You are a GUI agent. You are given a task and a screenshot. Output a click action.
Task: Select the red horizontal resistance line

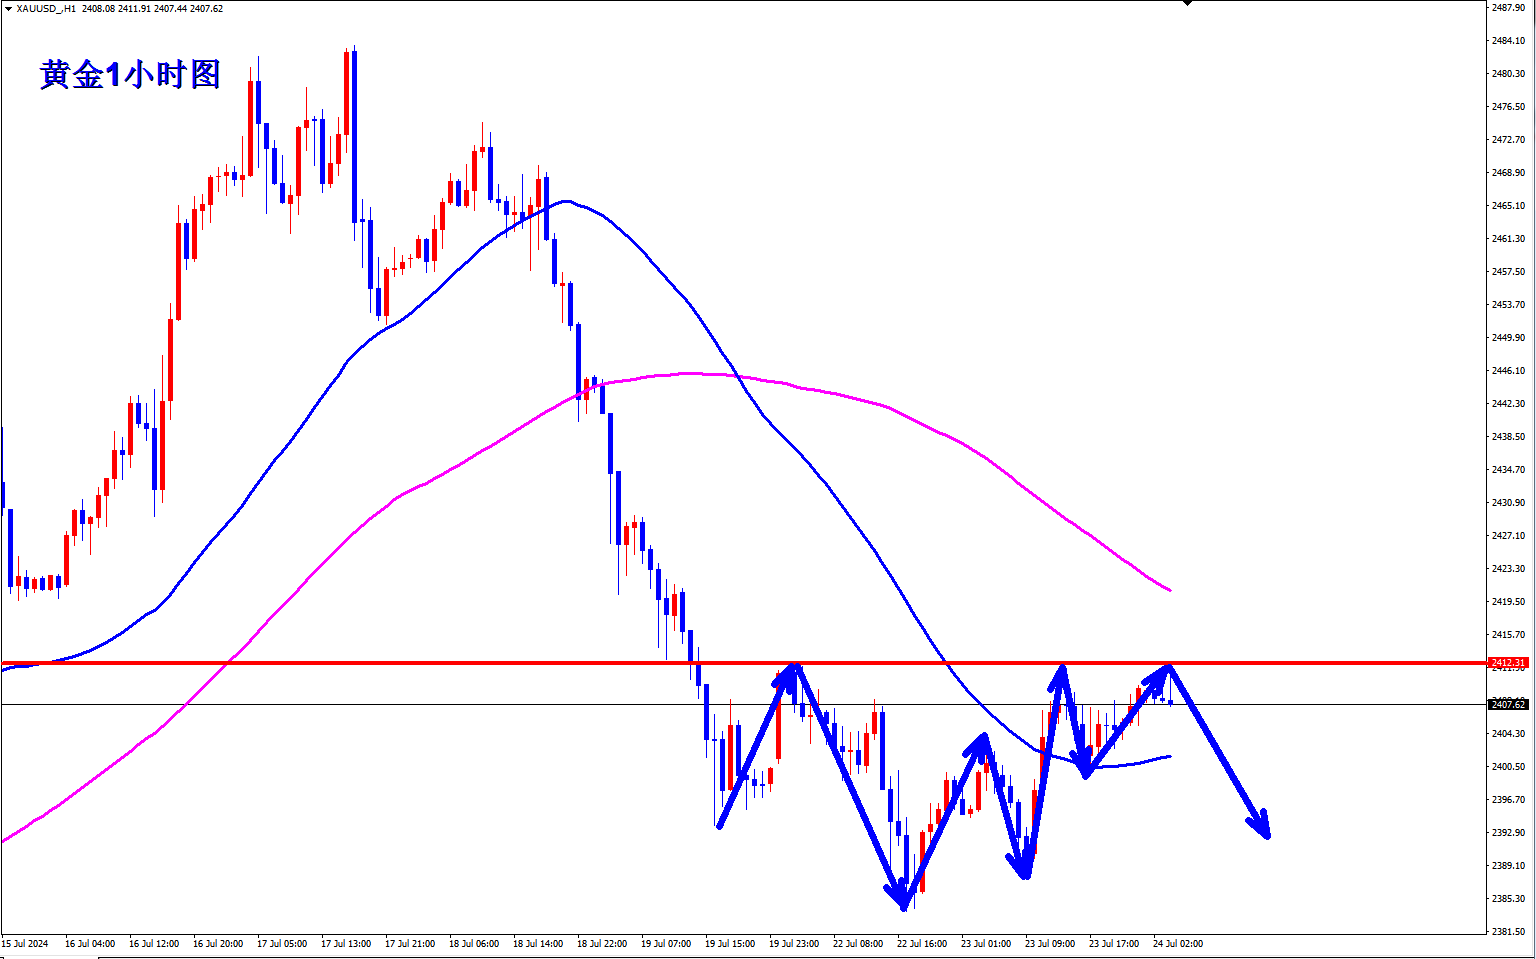click(x=400, y=663)
